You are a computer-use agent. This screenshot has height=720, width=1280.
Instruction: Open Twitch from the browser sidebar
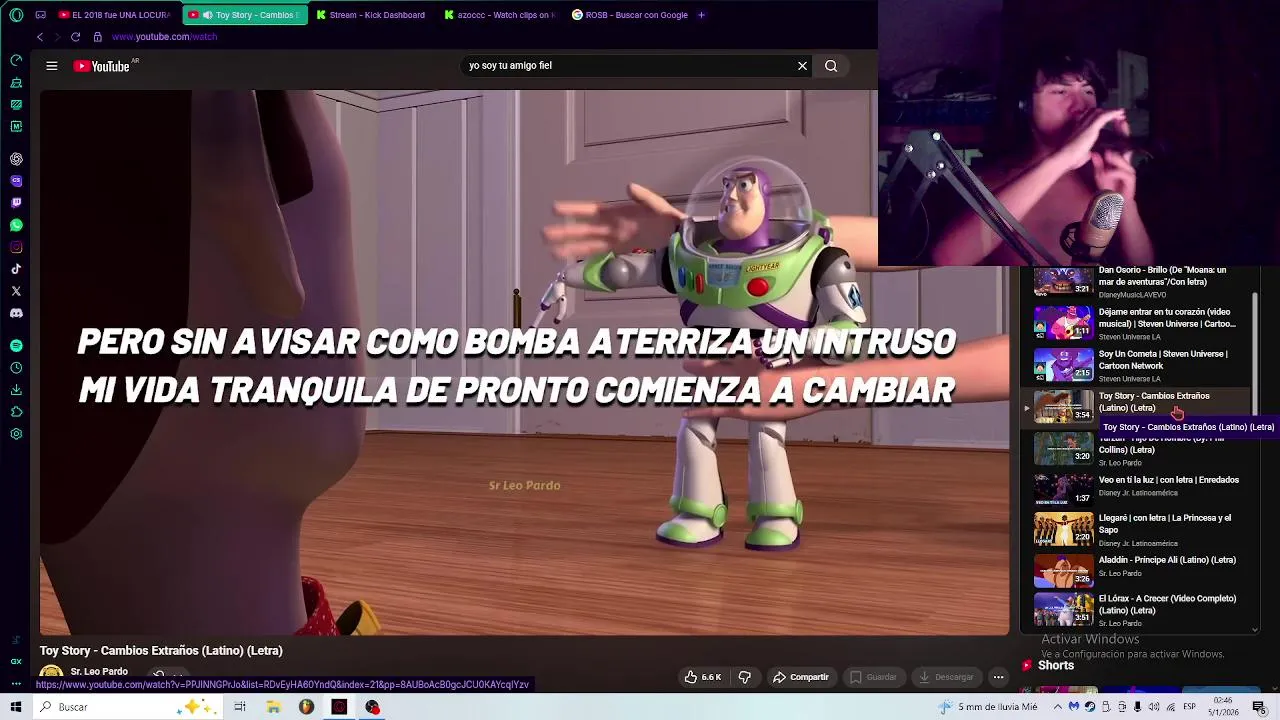(16, 203)
